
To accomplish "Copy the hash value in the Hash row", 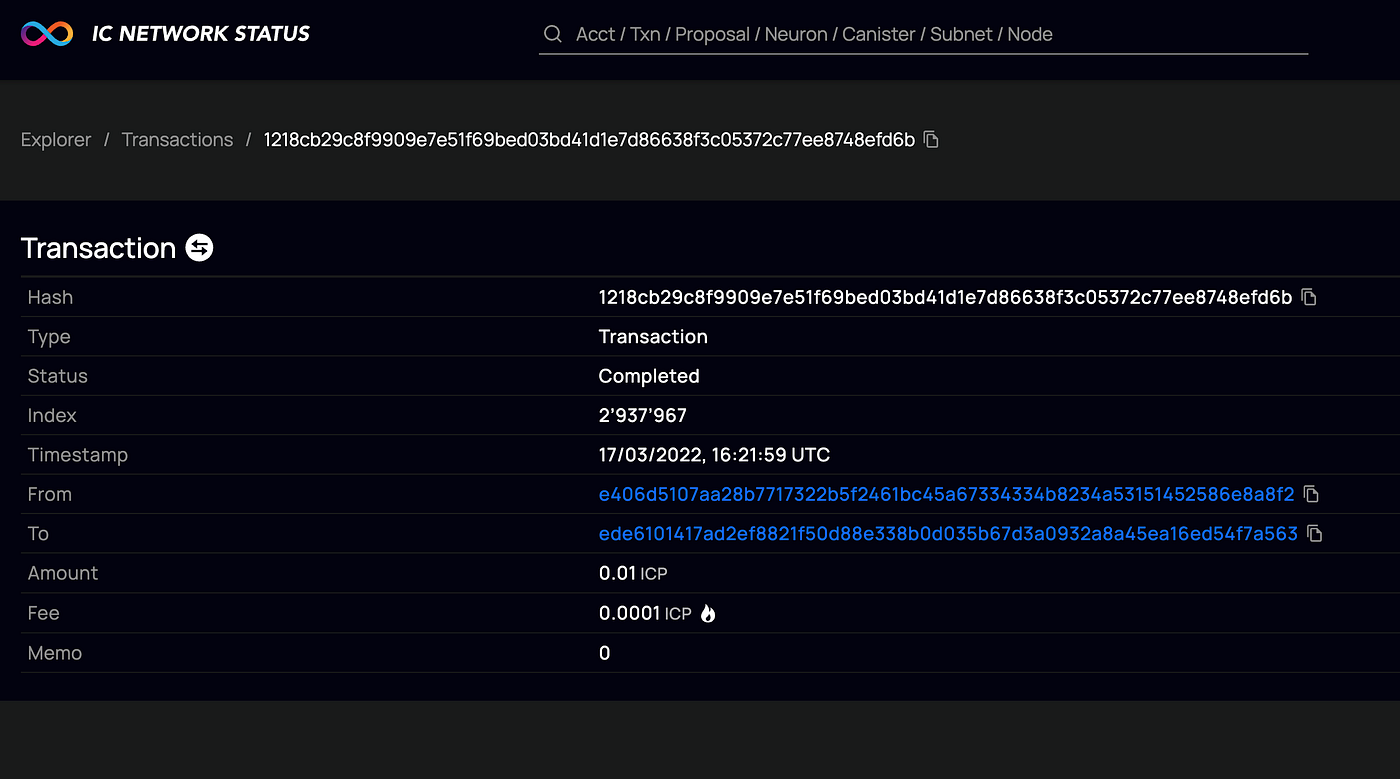I will pos(1310,296).
